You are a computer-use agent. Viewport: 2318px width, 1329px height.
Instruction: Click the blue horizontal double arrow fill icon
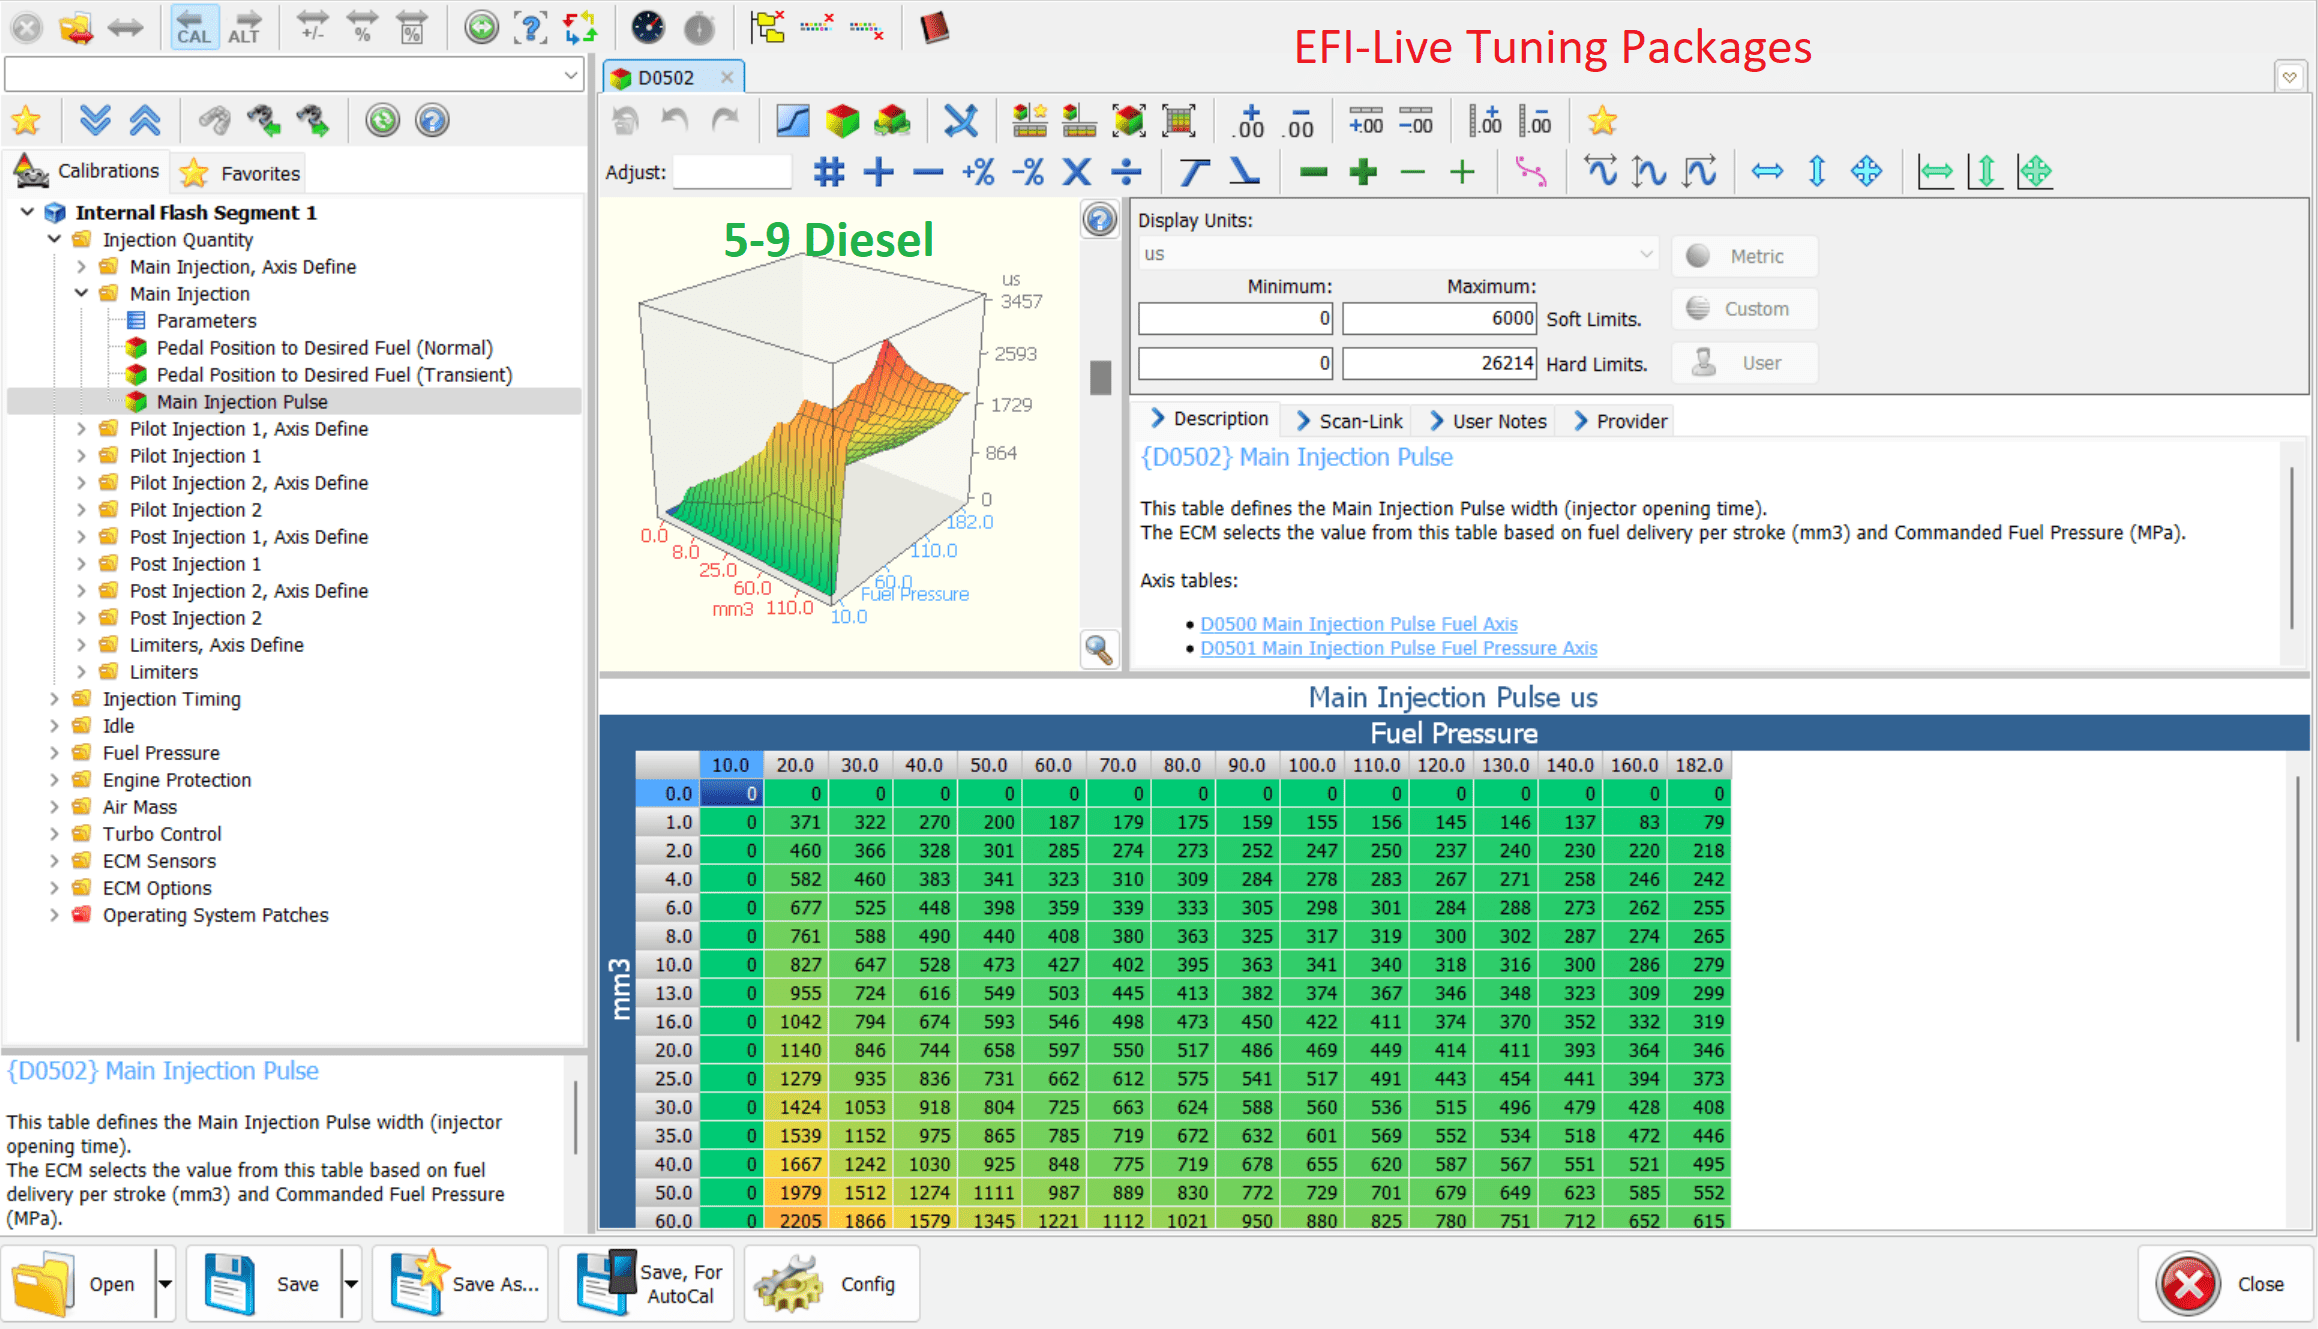coord(1767,172)
